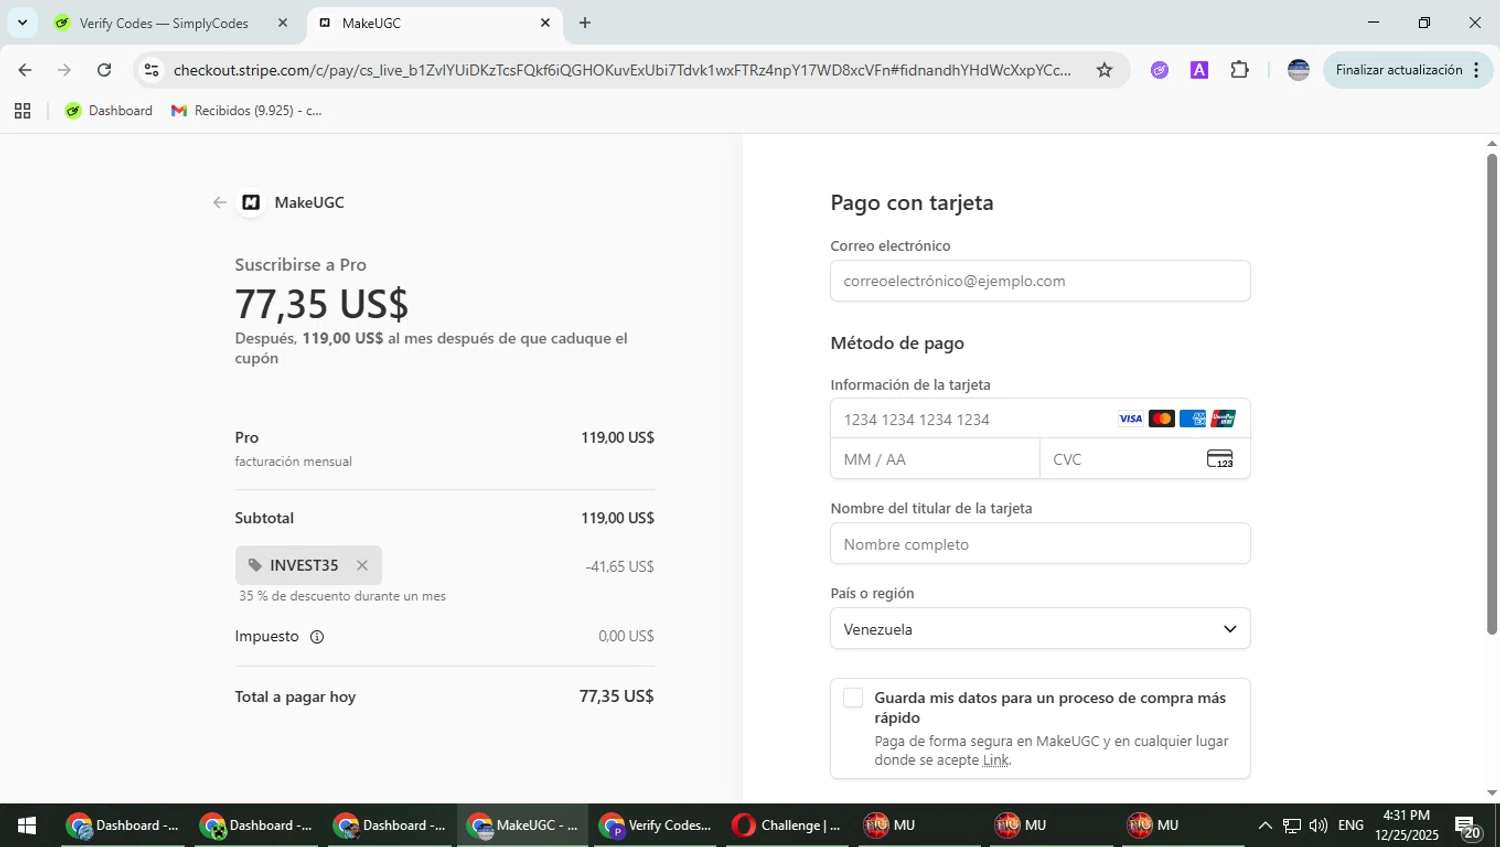Open Challenge Opera taskbar window
1500x847 pixels.
787,825
